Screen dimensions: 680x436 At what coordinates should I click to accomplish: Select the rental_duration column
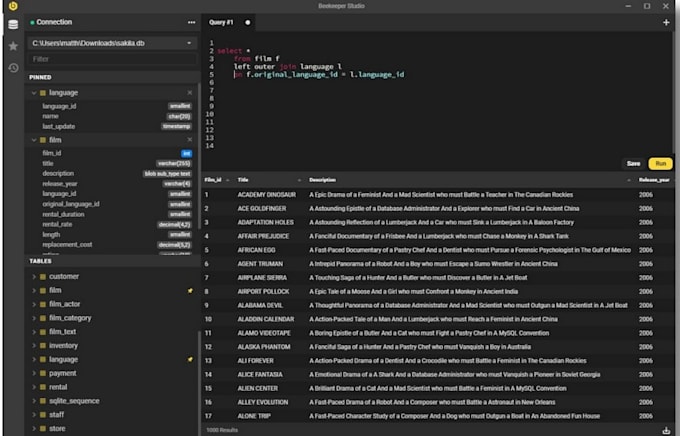point(63,214)
